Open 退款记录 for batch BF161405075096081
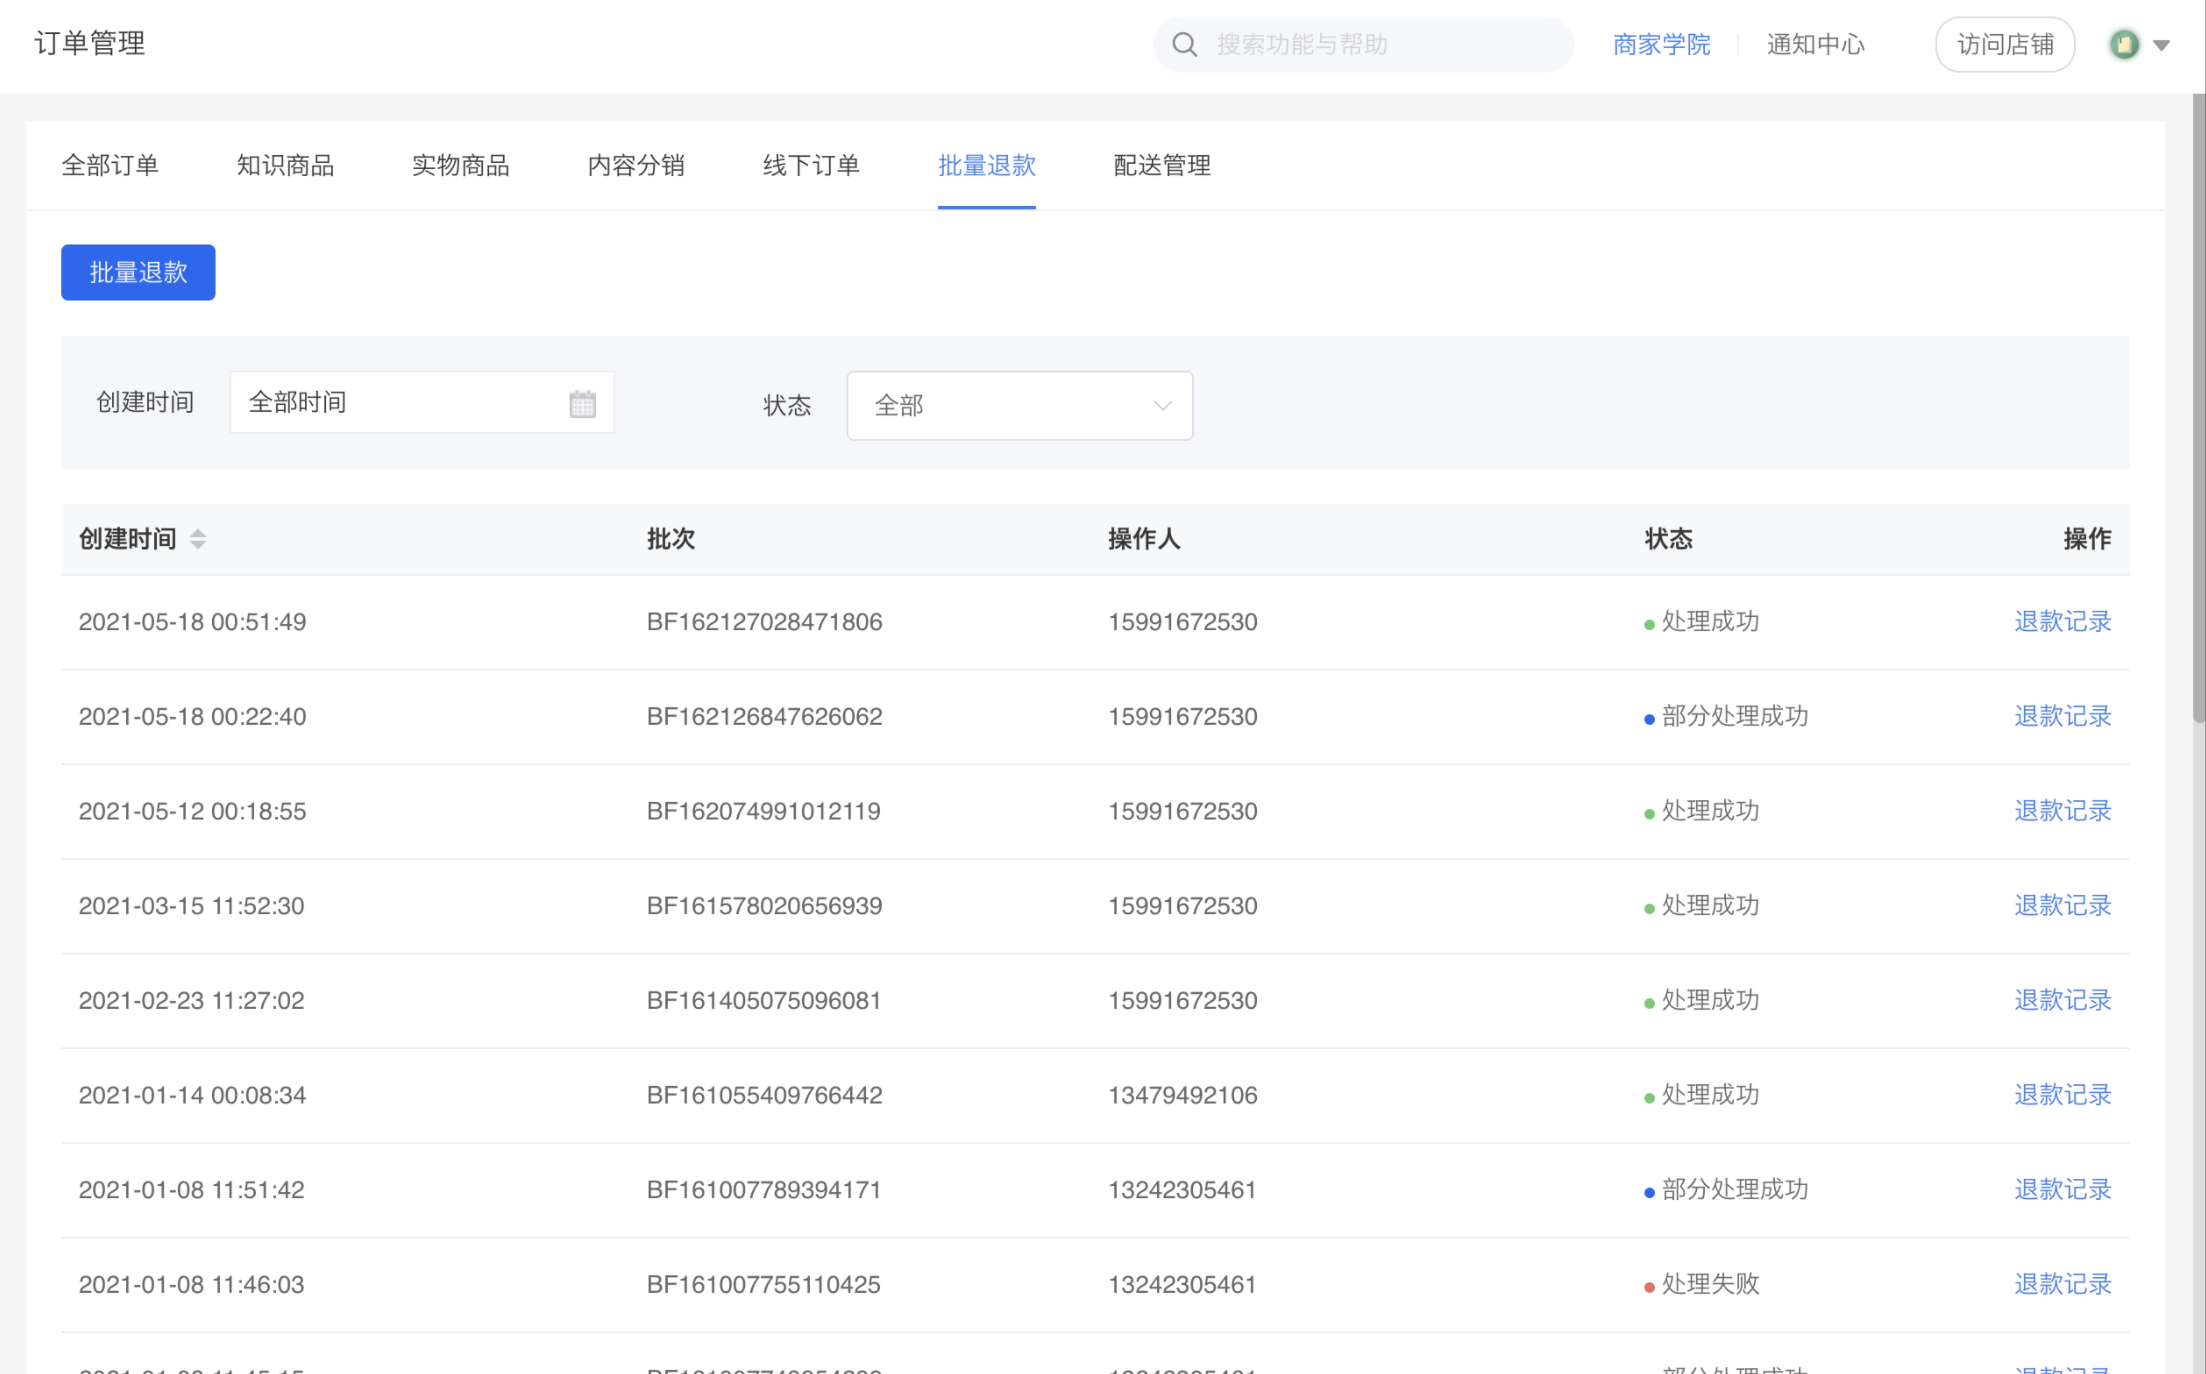Screen dimensions: 2206x1374 (2062, 1000)
